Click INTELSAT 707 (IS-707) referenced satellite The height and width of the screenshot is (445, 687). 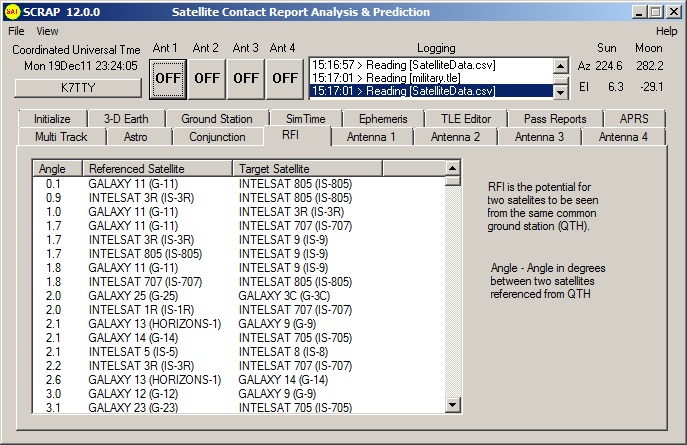[145, 282]
